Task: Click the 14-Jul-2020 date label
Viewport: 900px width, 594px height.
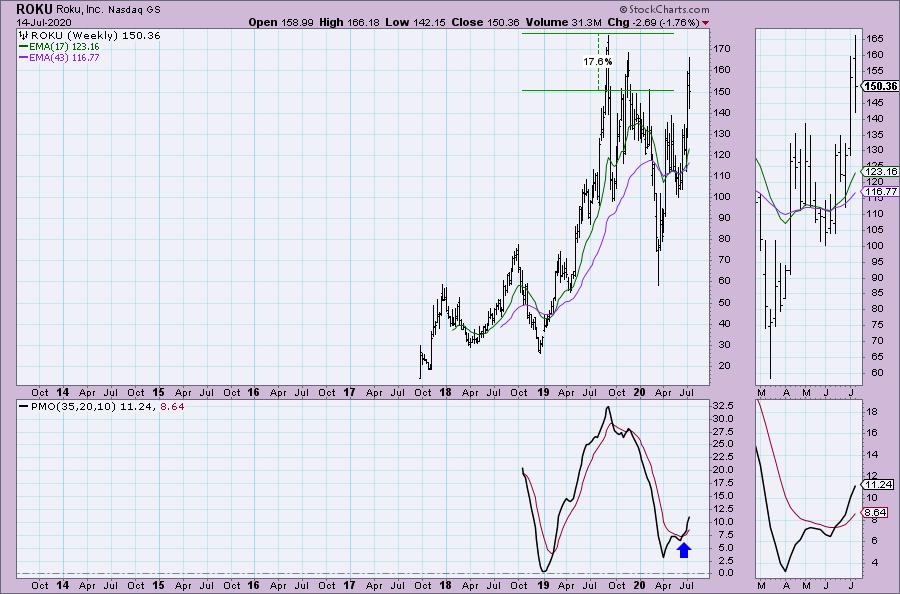Action: click(x=44, y=23)
